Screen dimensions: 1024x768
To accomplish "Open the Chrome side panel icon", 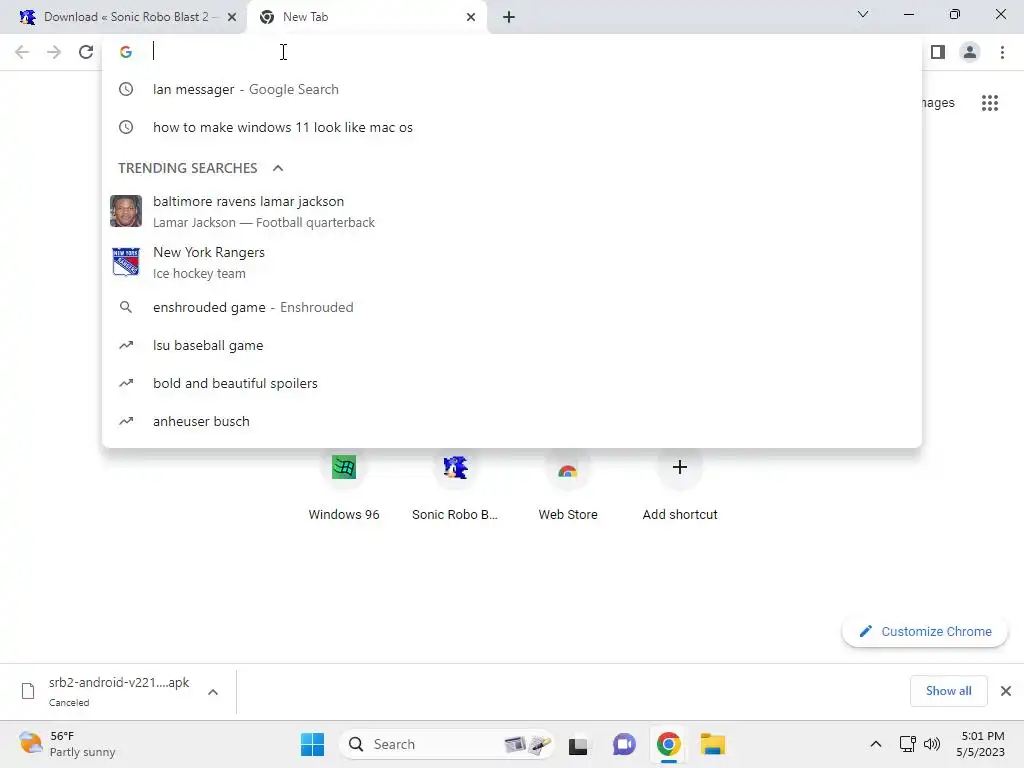I will pyautogui.click(x=938, y=52).
